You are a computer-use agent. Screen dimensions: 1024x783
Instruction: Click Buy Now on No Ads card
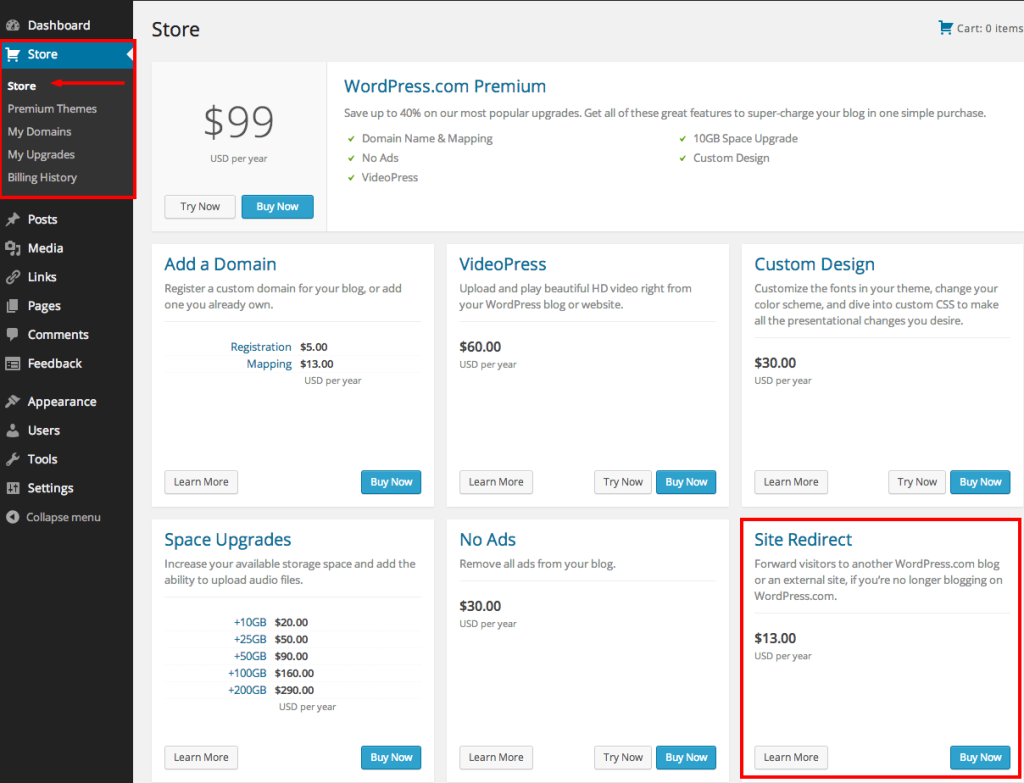coord(686,758)
